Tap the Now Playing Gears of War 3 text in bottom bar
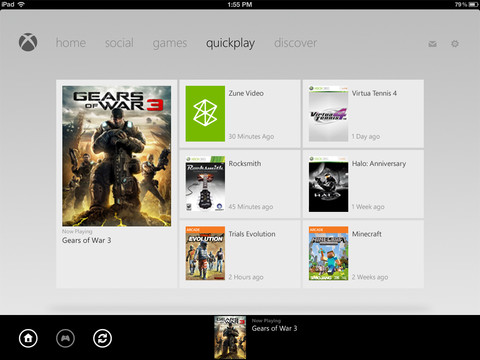Screen dimensions: 480x360 274,325
